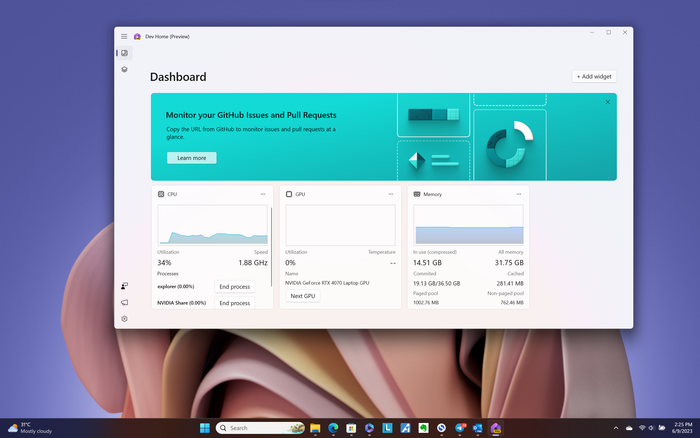The width and height of the screenshot is (700, 438).
Task: Launch Microsoft Edge from taskbar
Action: pyautogui.click(x=333, y=428)
